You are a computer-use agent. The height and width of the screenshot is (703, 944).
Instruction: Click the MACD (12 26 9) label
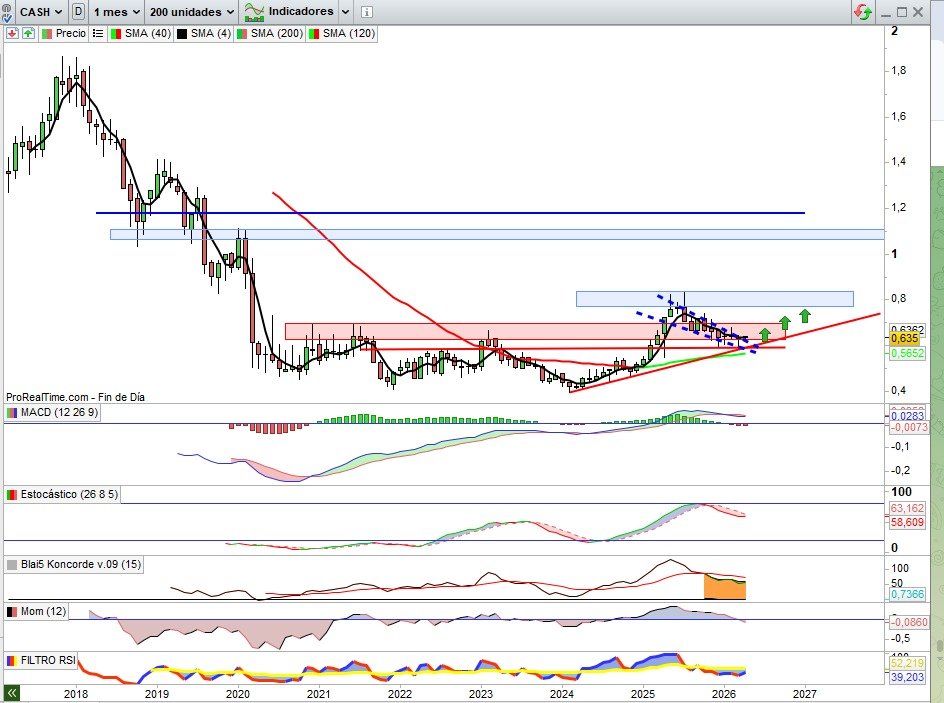(52, 413)
